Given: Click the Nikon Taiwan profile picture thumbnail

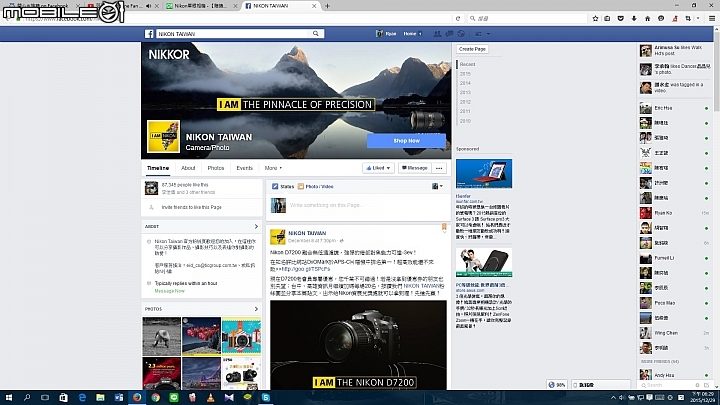Looking at the screenshot, I should point(163,136).
